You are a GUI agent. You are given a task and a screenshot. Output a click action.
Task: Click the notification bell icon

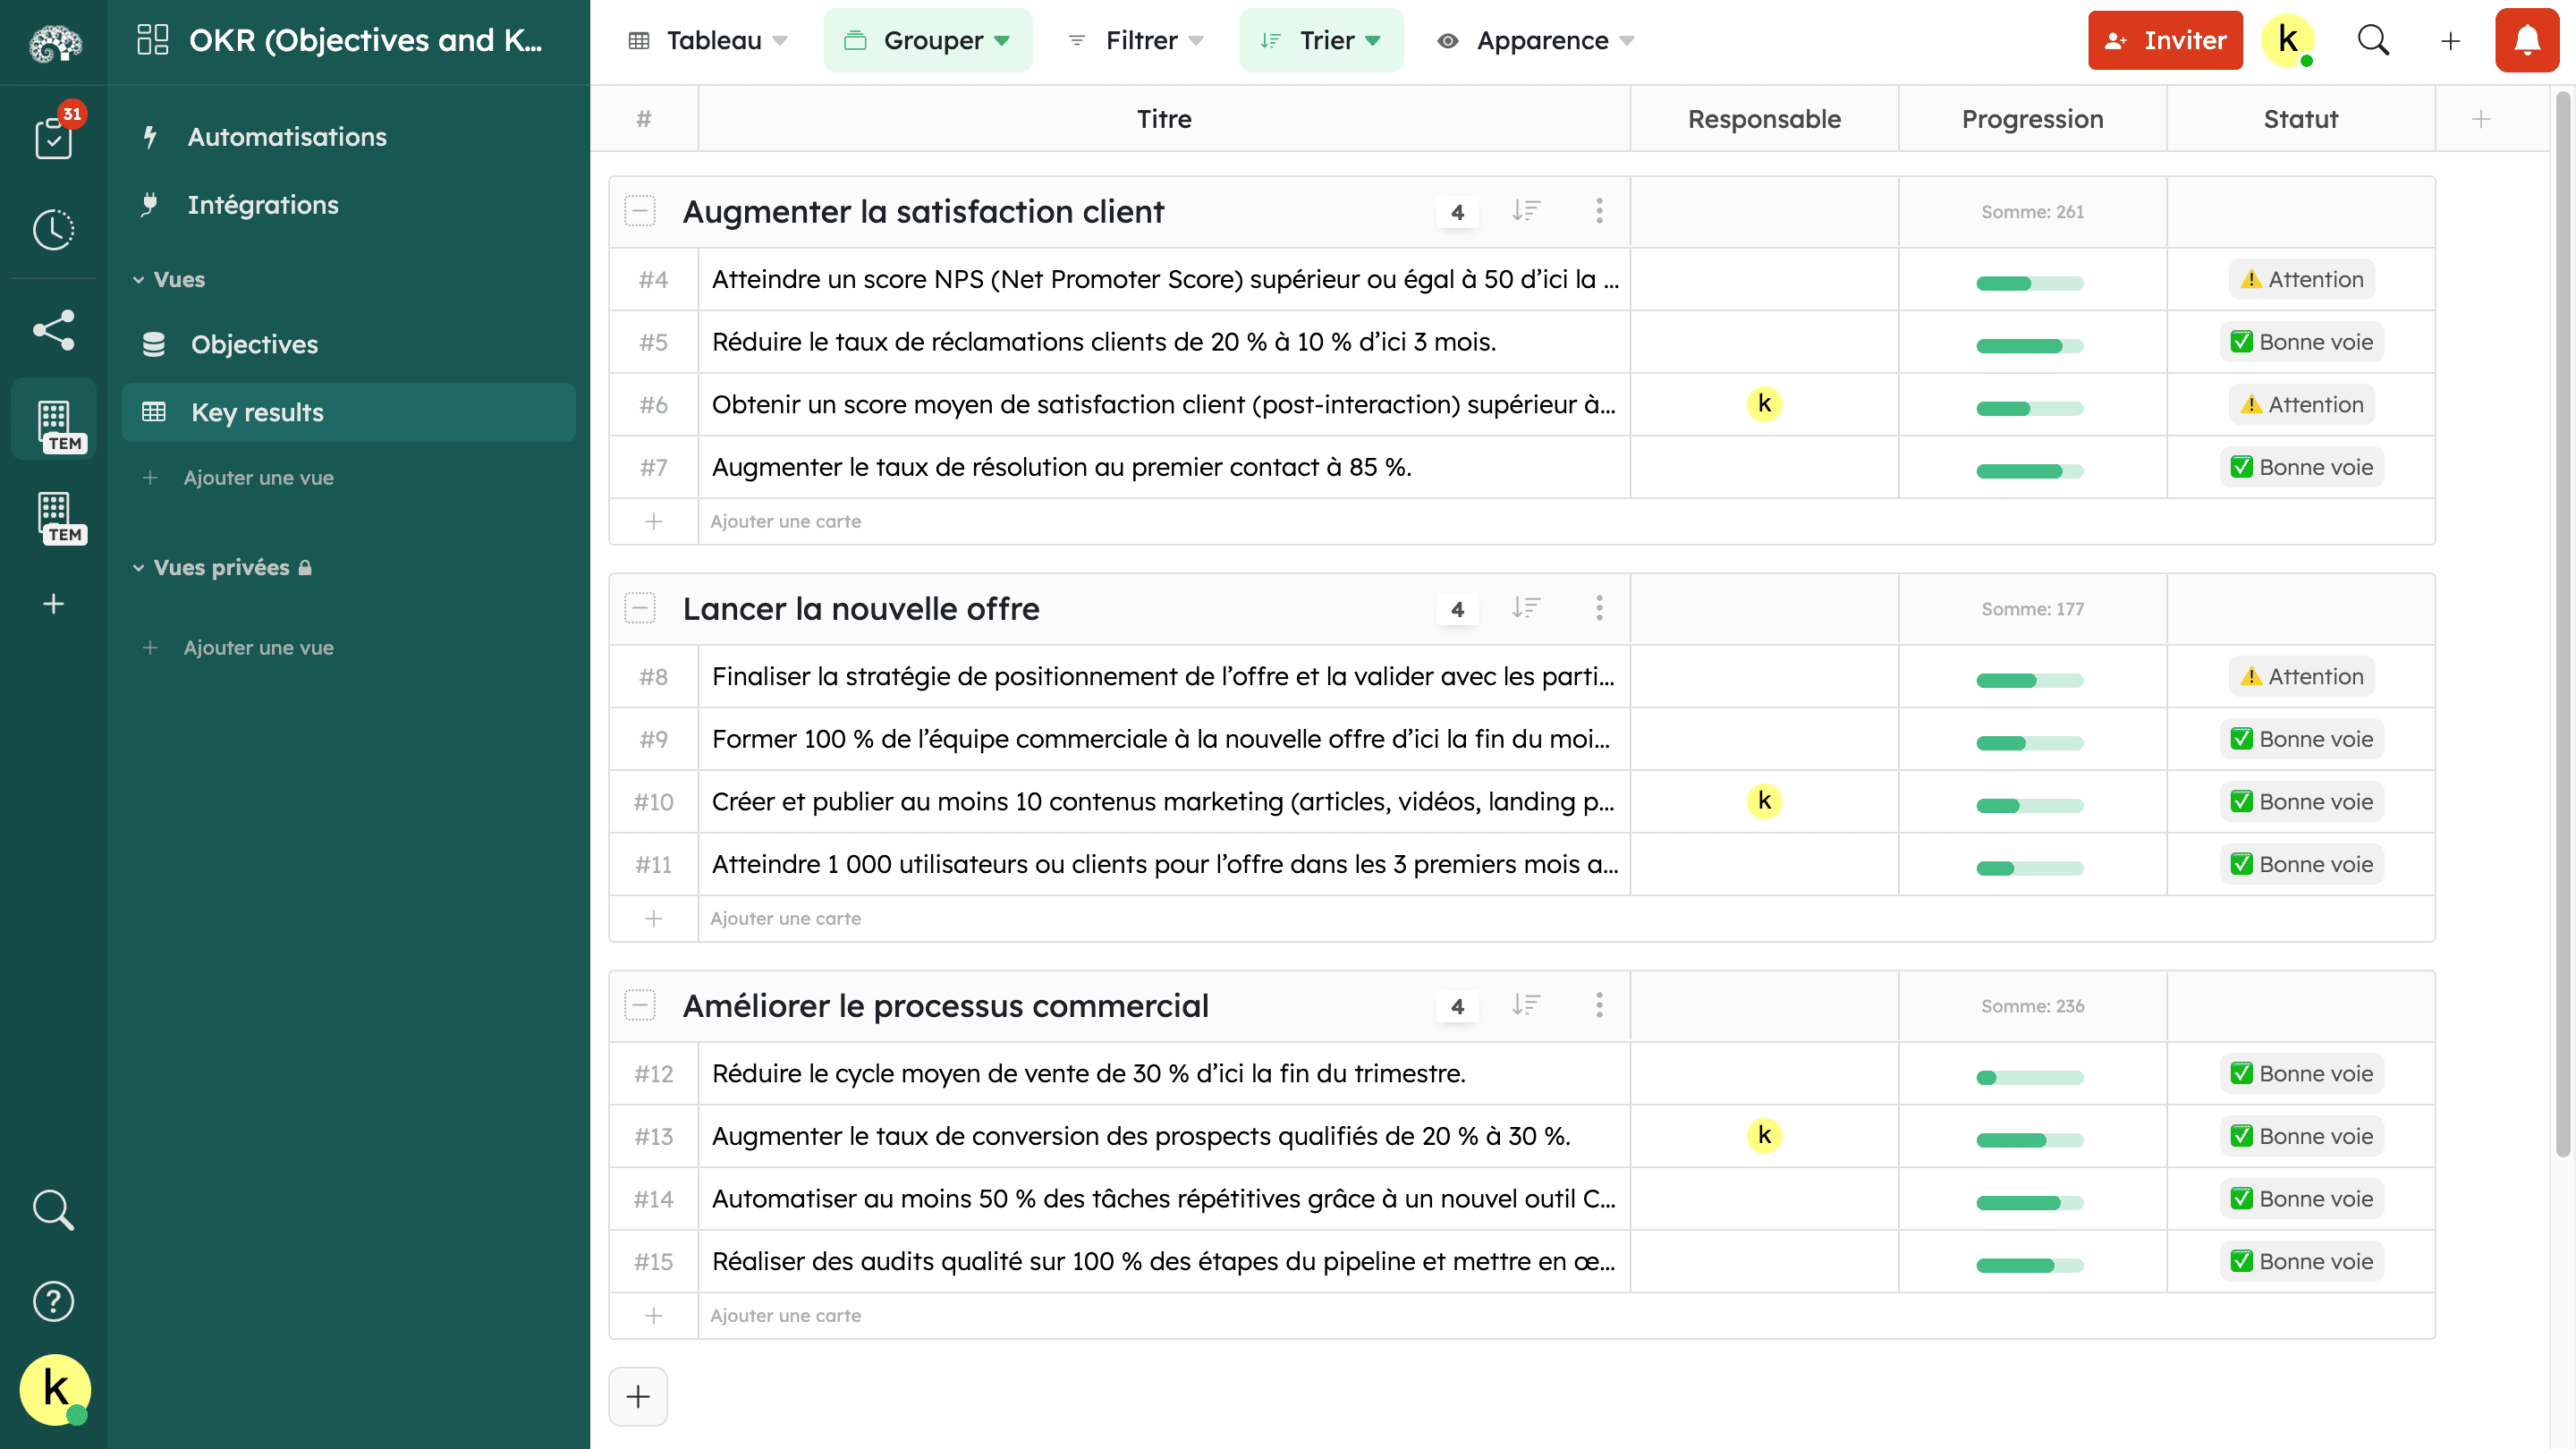click(2529, 39)
